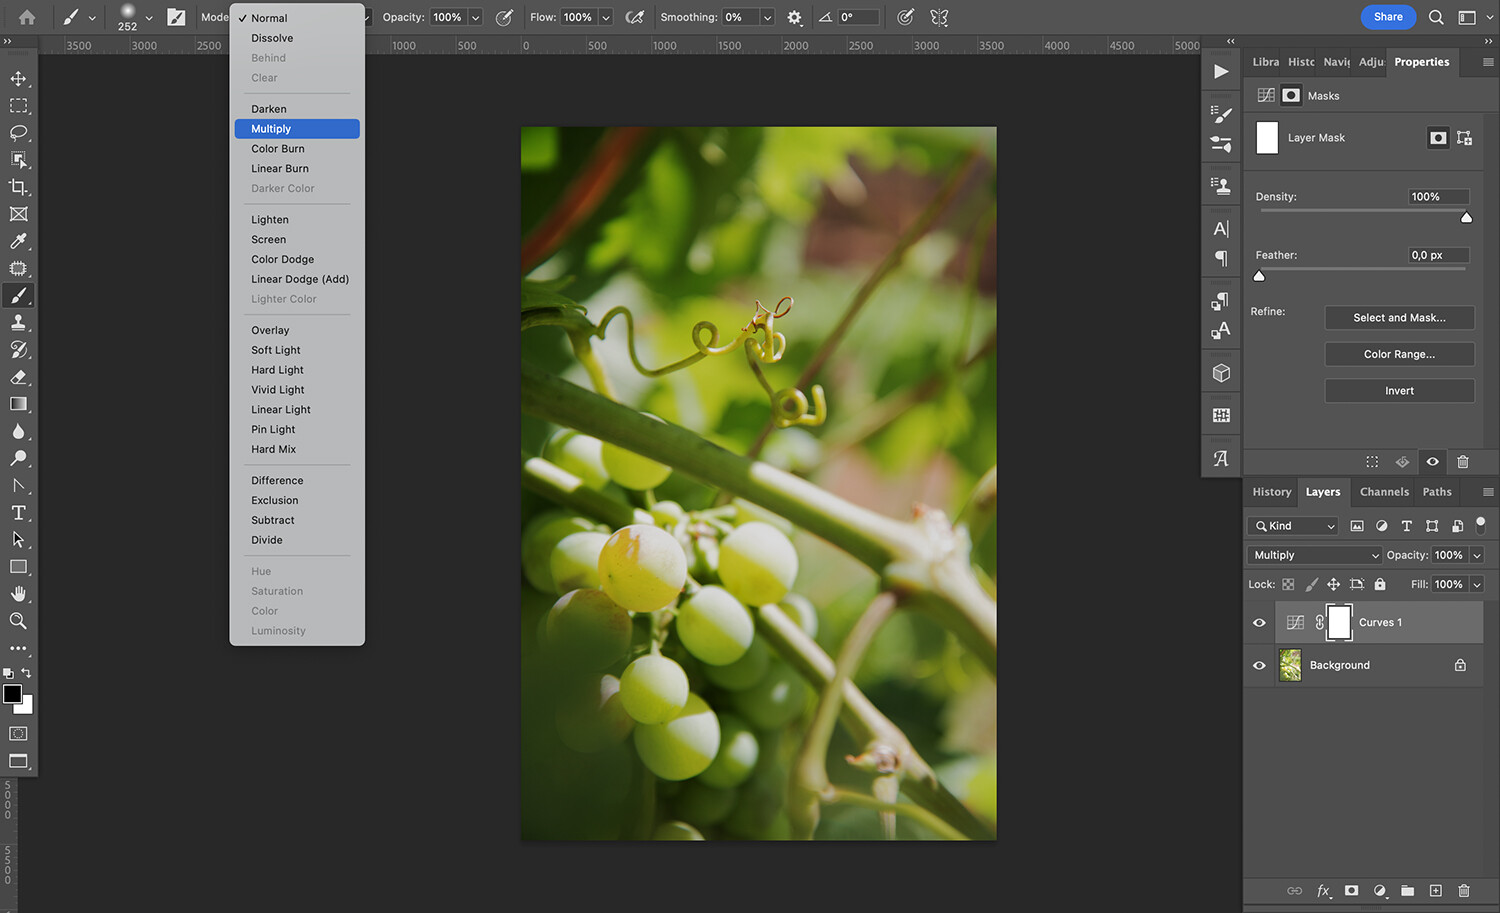The width and height of the screenshot is (1500, 913).
Task: Expand the layer Opacity dropdown arrow
Action: [x=1477, y=555]
